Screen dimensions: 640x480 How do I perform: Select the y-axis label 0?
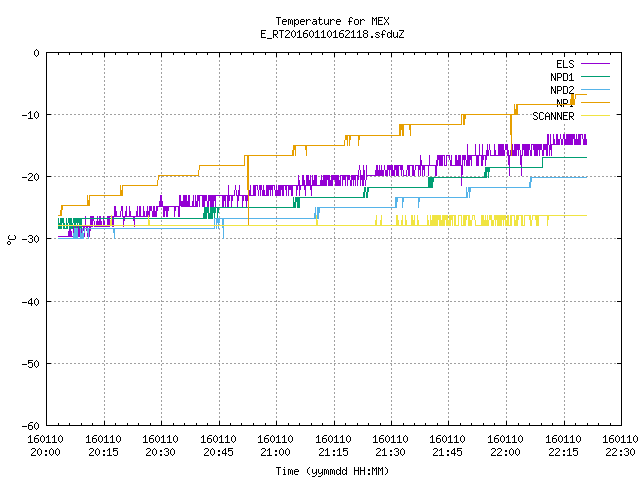37,53
